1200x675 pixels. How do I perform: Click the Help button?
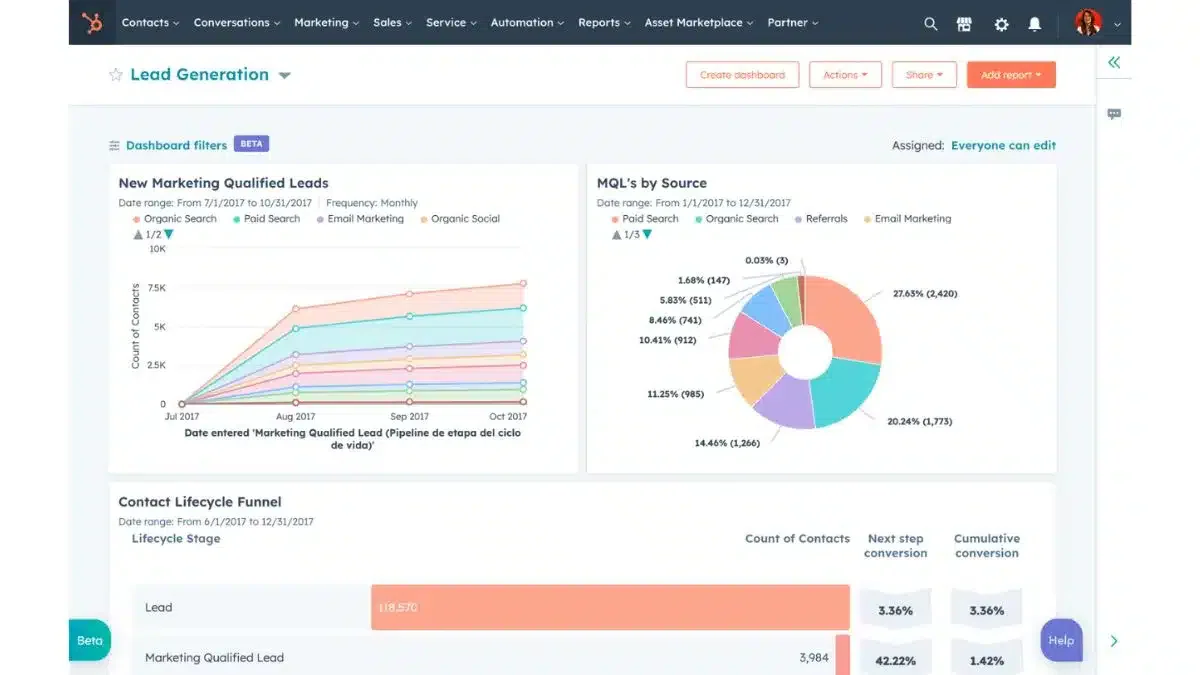(x=1061, y=640)
